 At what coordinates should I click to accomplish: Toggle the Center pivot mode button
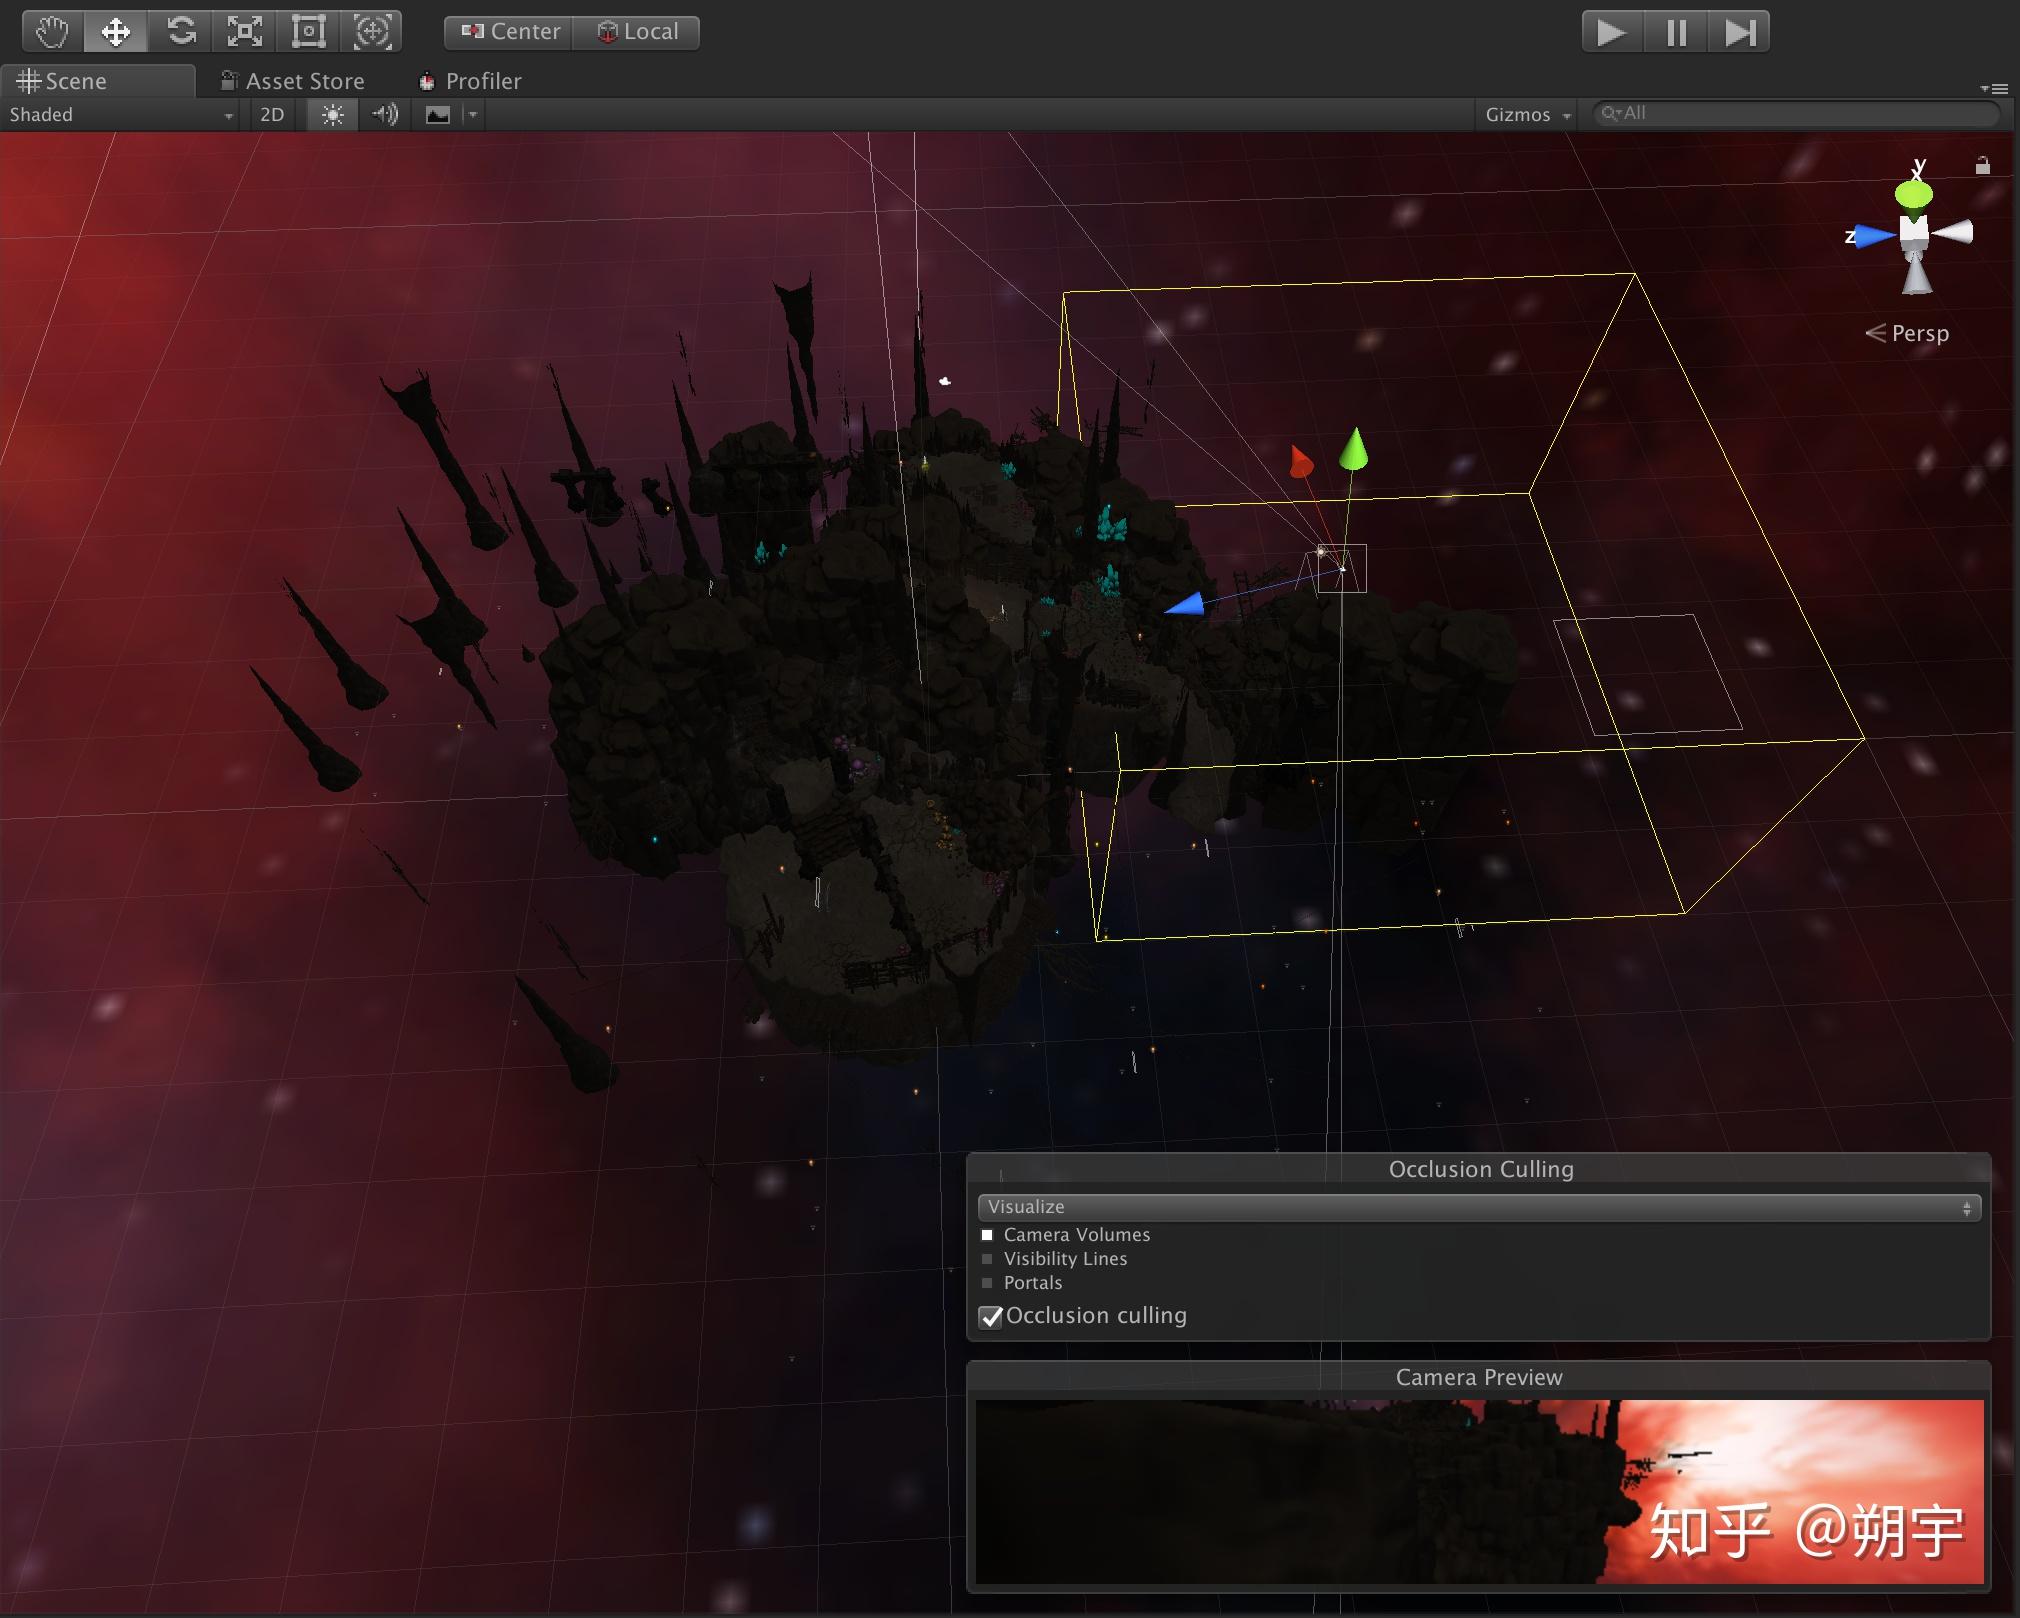[x=509, y=32]
